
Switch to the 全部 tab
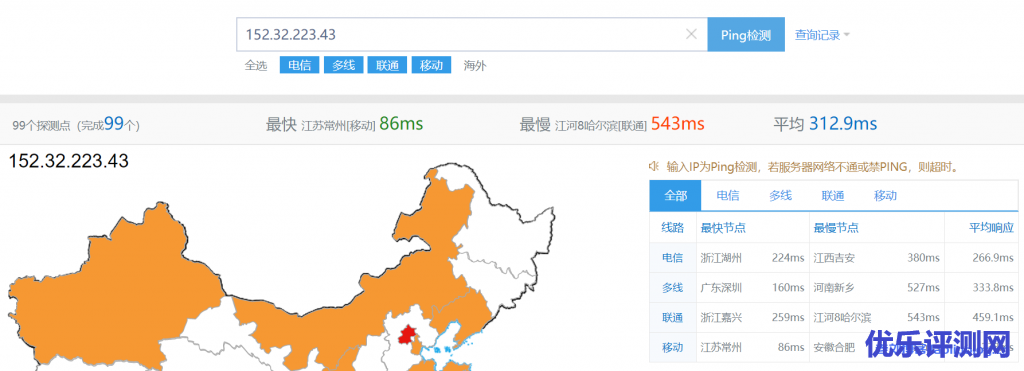tap(675, 195)
